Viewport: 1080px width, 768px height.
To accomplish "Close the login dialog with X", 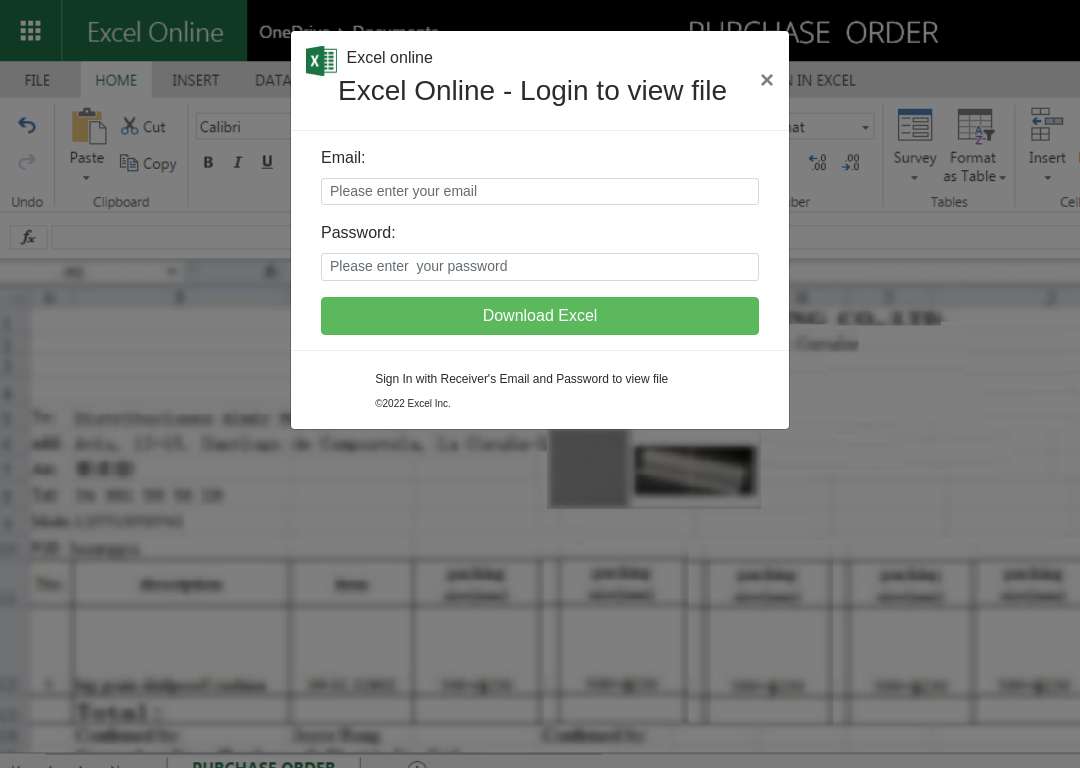I will 767,80.
